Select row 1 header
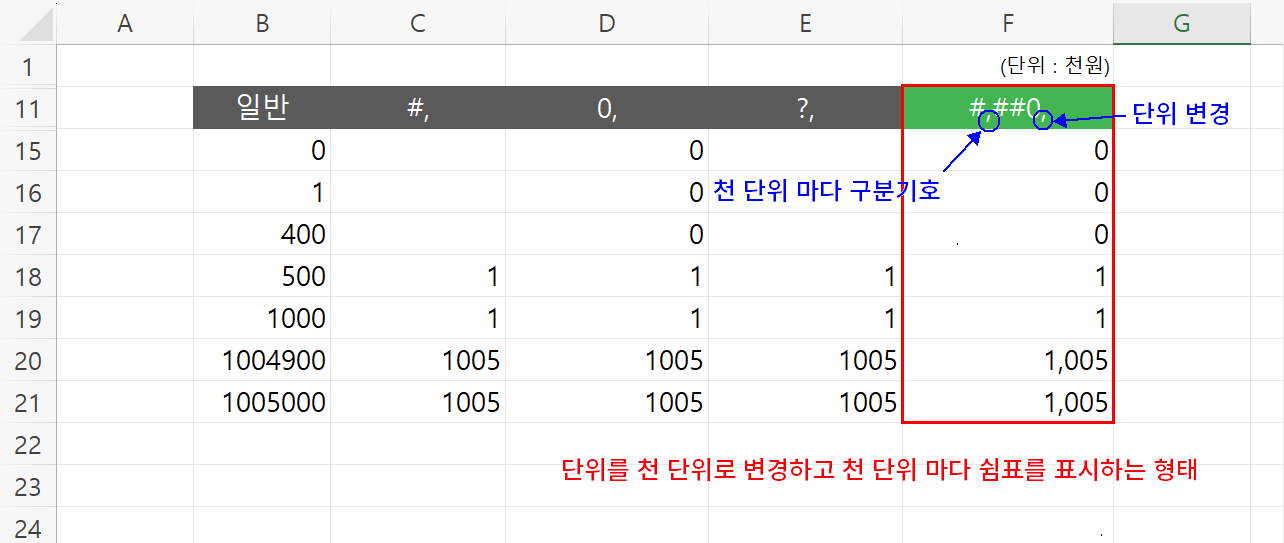The height and width of the screenshot is (543, 1284). click(x=28, y=66)
